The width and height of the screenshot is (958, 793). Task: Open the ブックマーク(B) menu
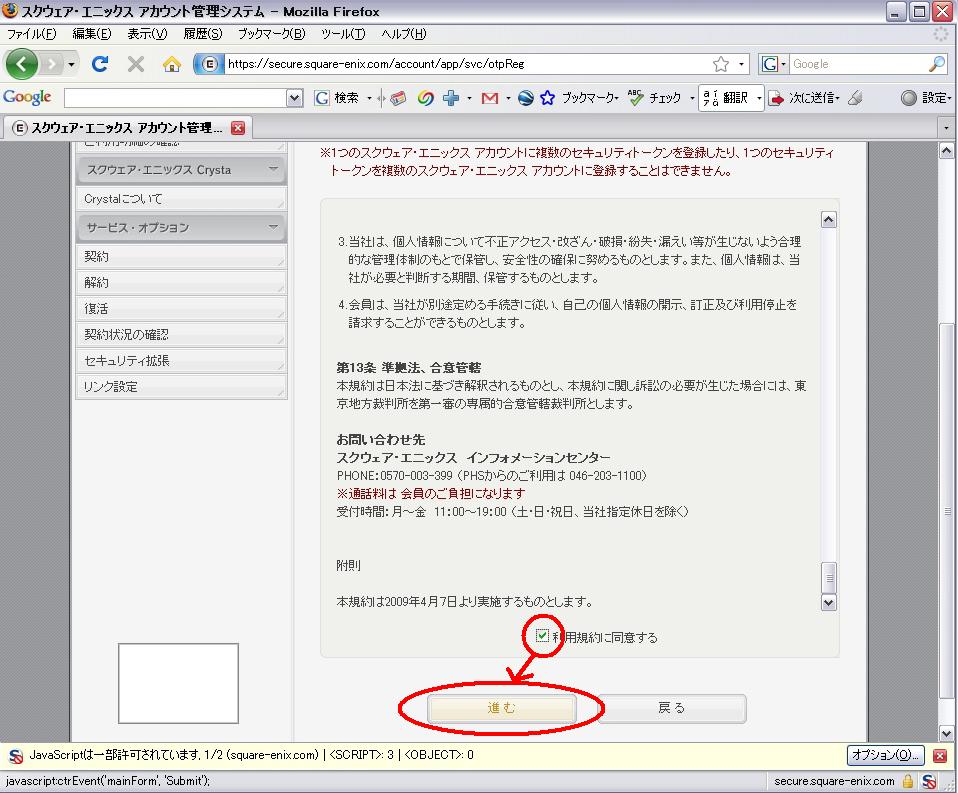click(271, 34)
